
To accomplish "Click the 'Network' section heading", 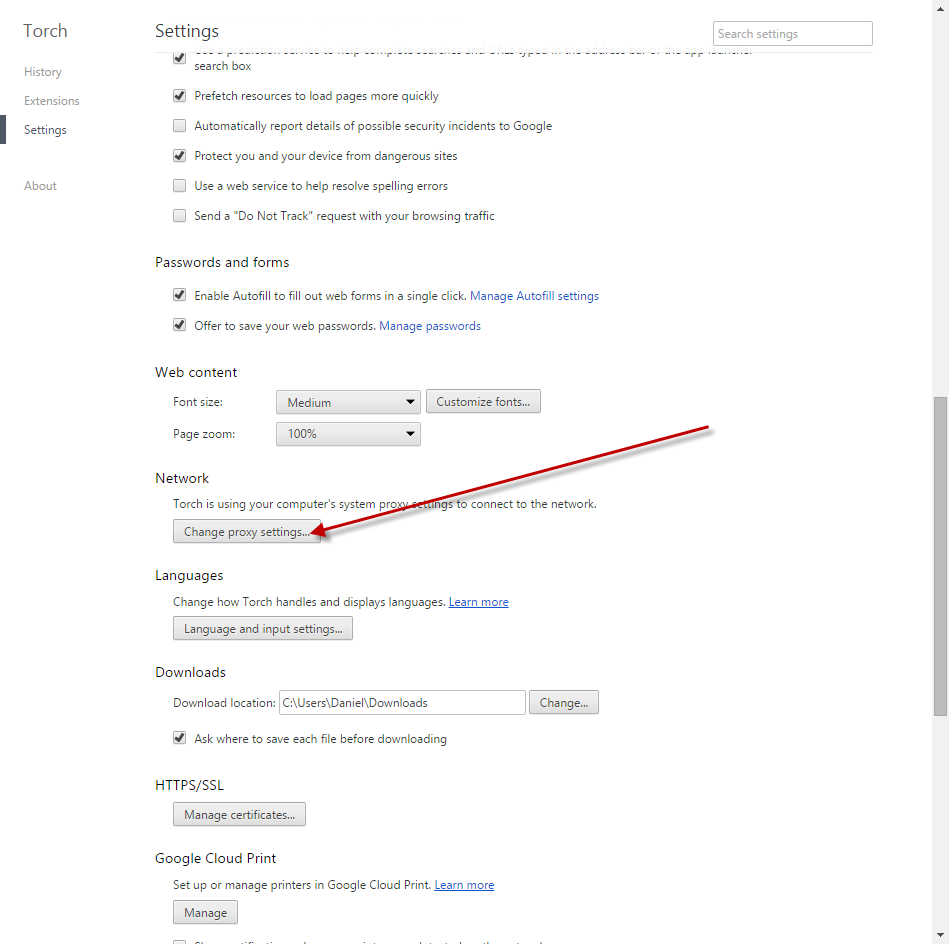I will [182, 478].
